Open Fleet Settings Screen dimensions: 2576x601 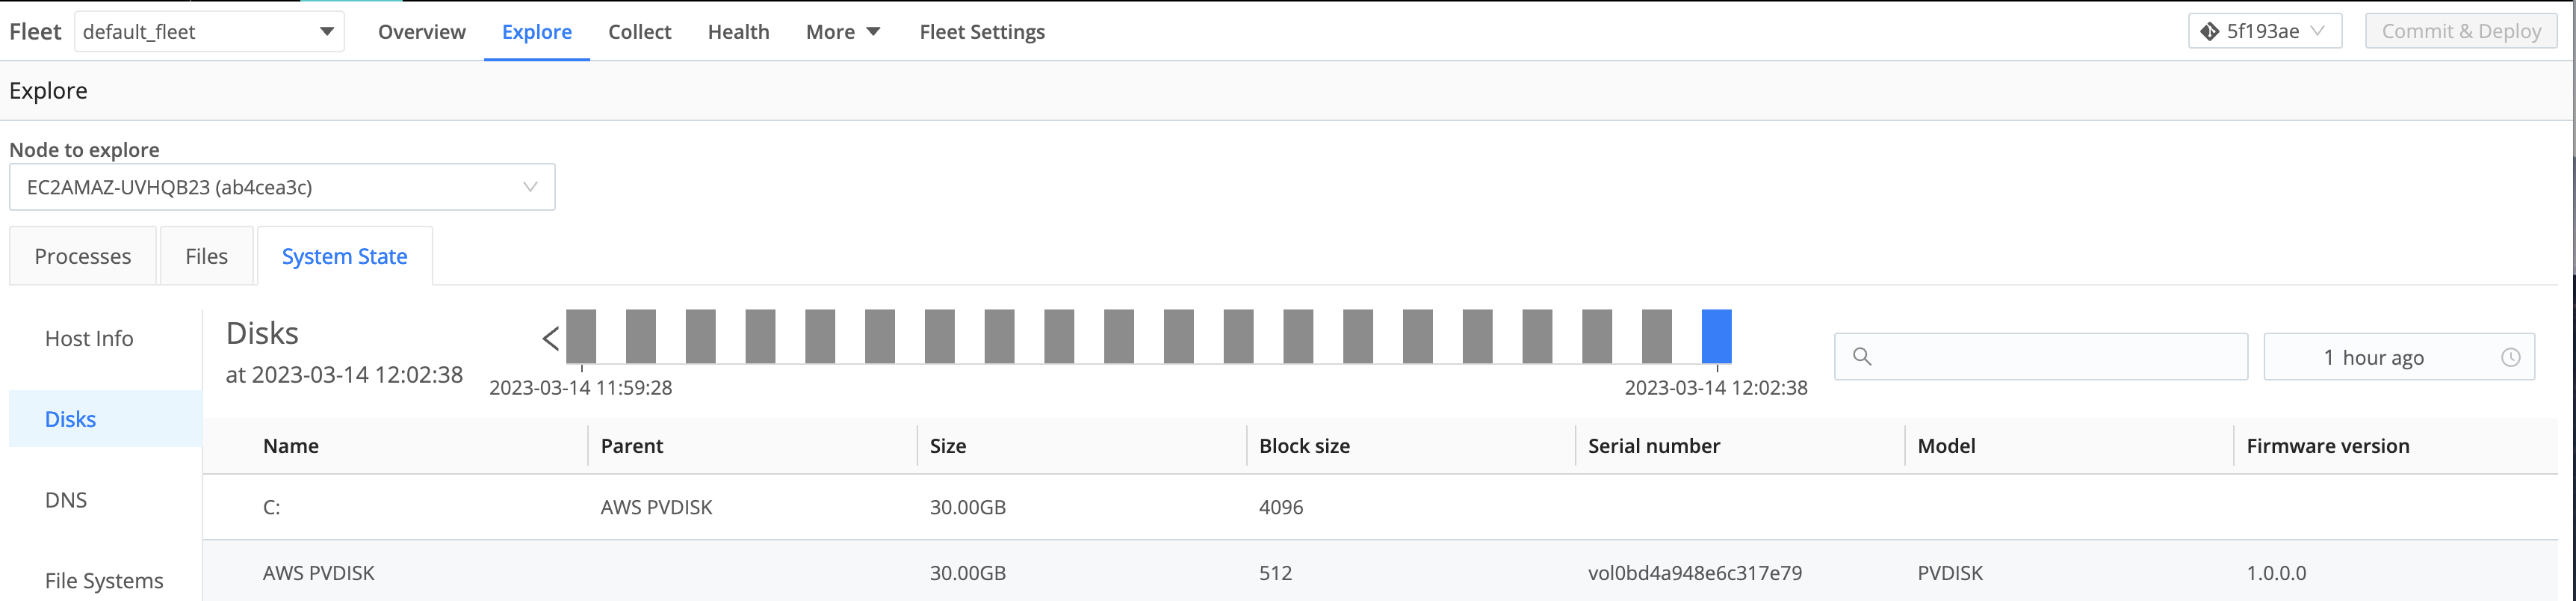(981, 32)
